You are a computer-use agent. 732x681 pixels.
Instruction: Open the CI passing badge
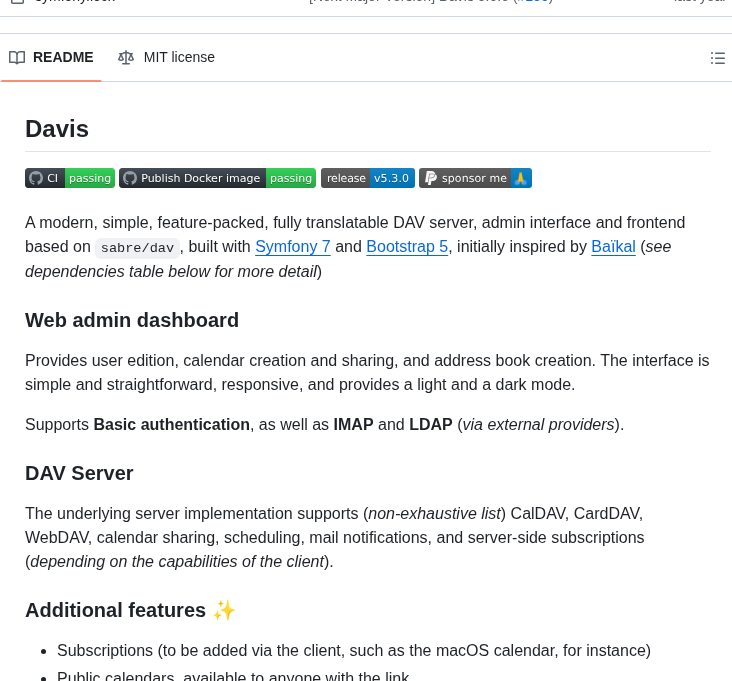click(x=70, y=178)
